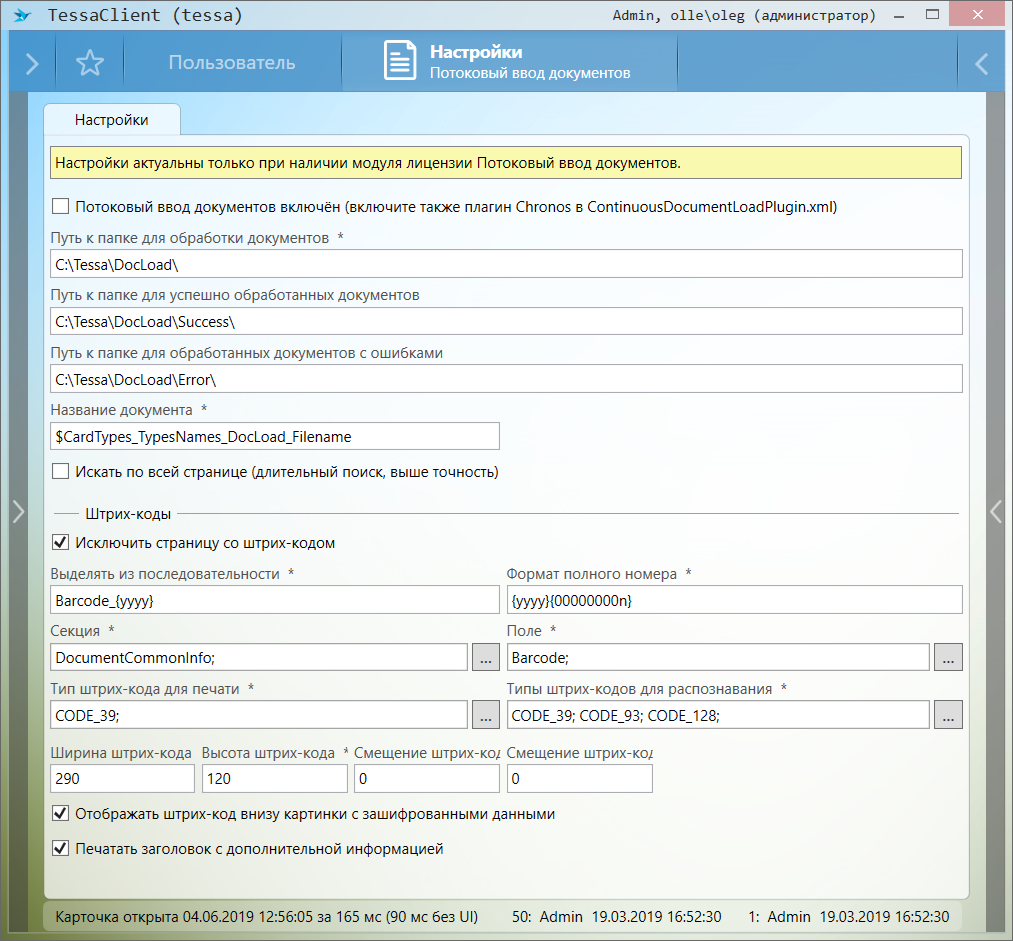
Task: Open the Поле selection ellipsis button
Action: (948, 657)
